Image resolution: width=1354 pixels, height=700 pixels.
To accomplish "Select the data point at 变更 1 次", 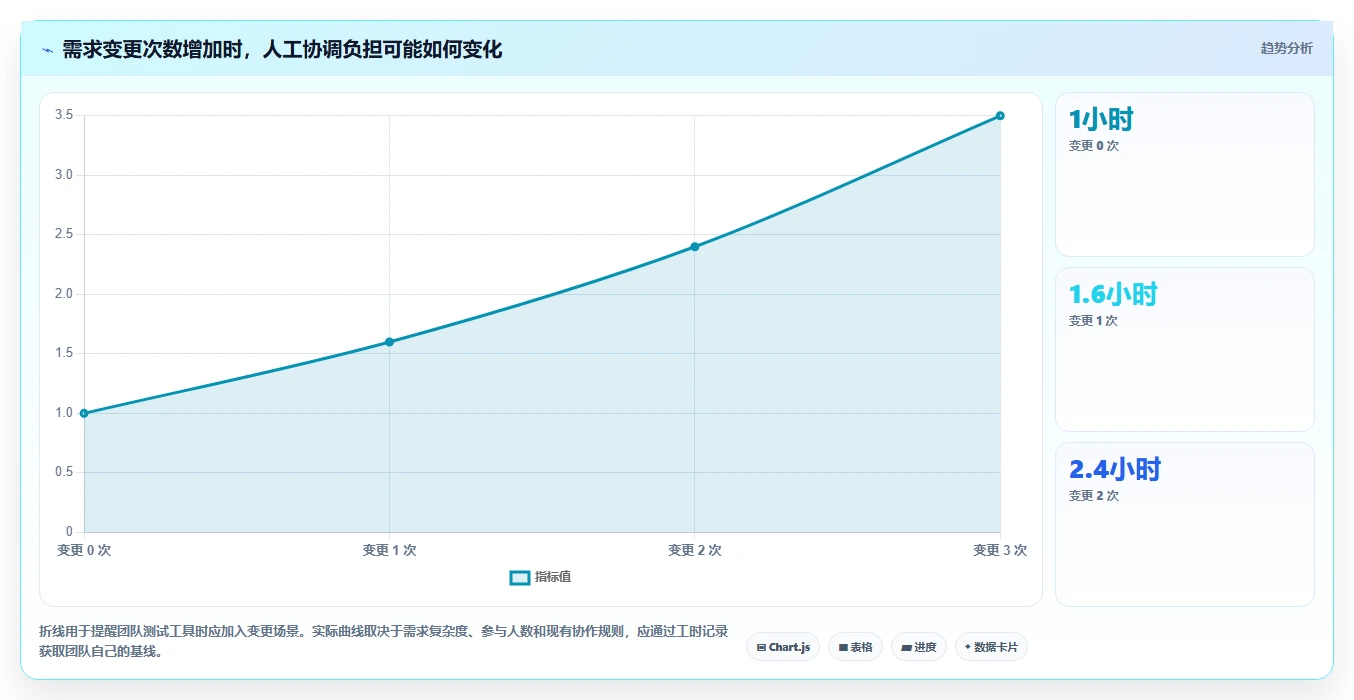I will [x=389, y=342].
